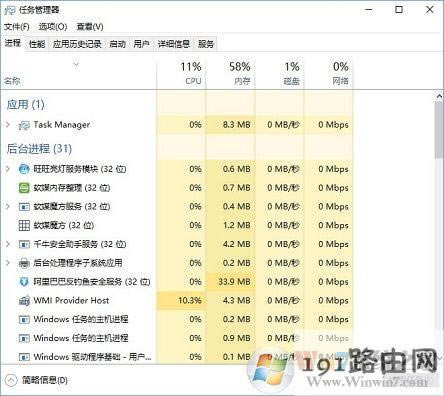Screen dimensions: 444x396
Task: Click the Task Manager process row icon
Action: [x=24, y=125]
